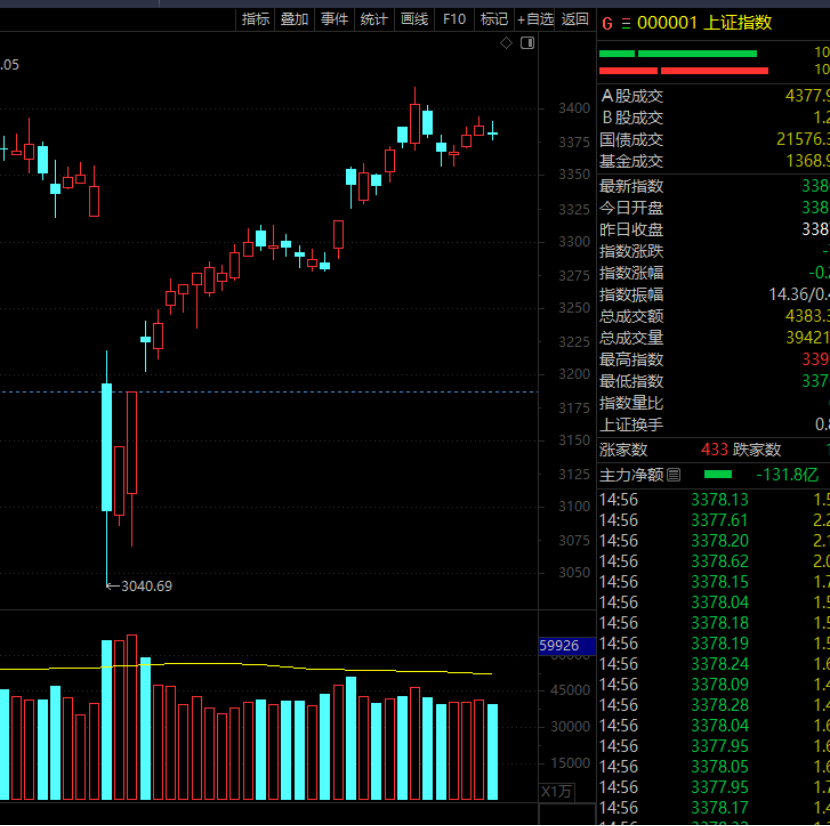Click the 3050 price axis label
Image resolution: width=830 pixels, height=826 pixels.
(574, 573)
